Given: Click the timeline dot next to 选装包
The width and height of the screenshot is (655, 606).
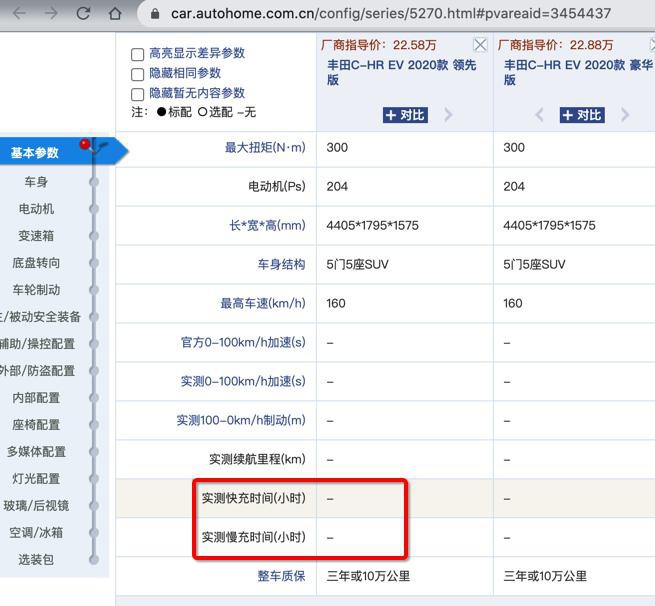Looking at the screenshot, I should 94,560.
